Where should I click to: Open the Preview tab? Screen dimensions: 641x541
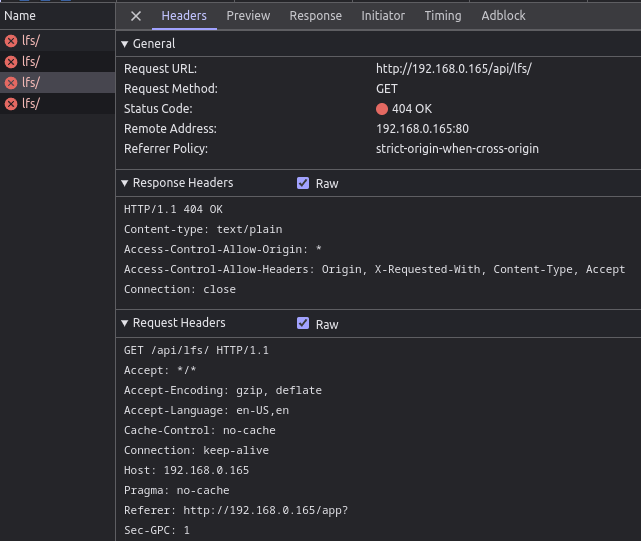tap(248, 16)
